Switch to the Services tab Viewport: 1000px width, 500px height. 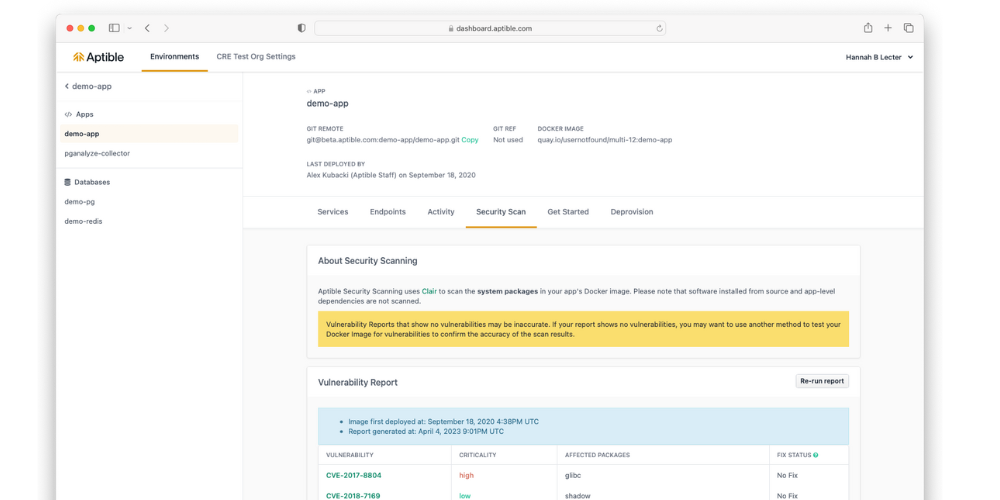pos(333,212)
